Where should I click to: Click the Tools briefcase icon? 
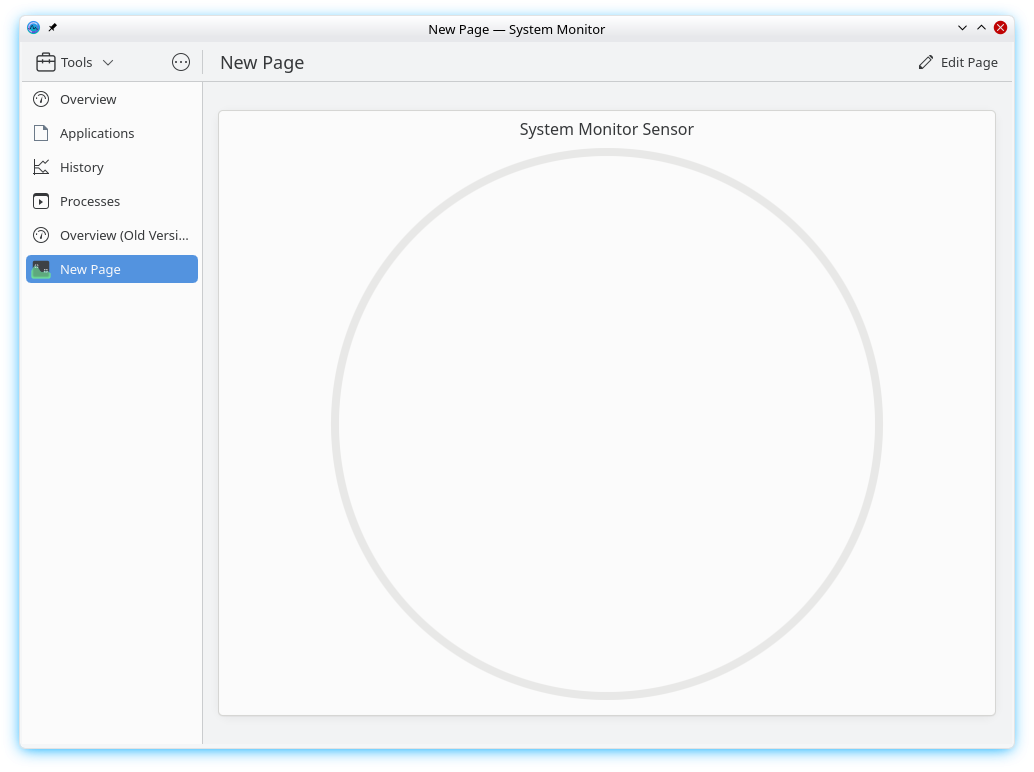[x=46, y=62]
